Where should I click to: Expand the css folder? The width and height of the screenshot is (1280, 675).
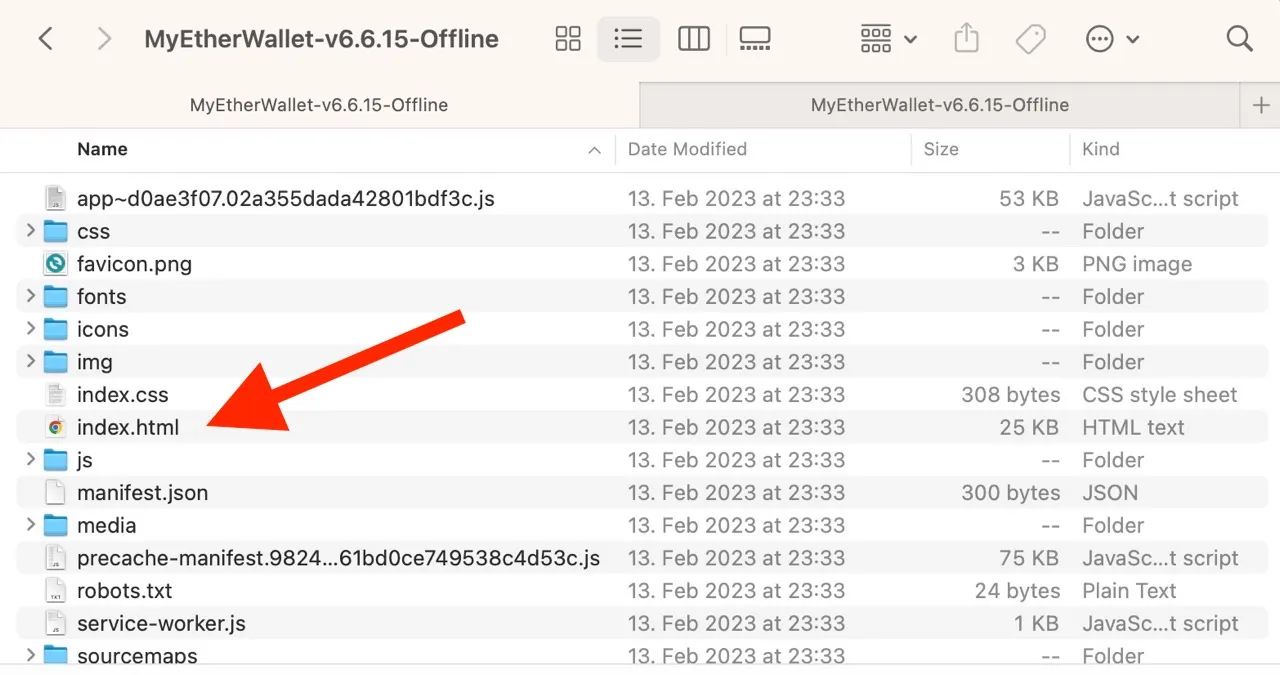pyautogui.click(x=30, y=231)
